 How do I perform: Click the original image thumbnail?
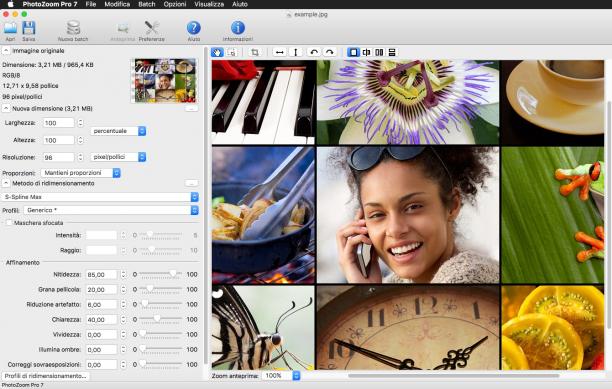point(165,81)
